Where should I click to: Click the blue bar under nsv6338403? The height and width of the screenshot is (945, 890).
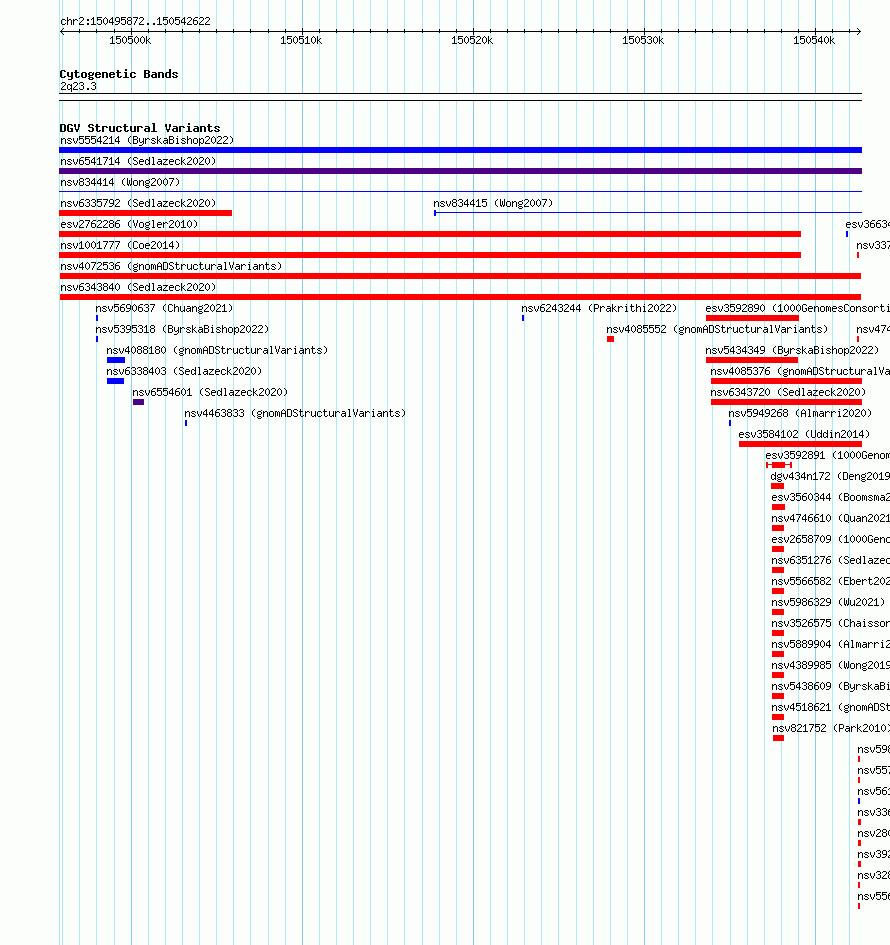click(x=115, y=381)
